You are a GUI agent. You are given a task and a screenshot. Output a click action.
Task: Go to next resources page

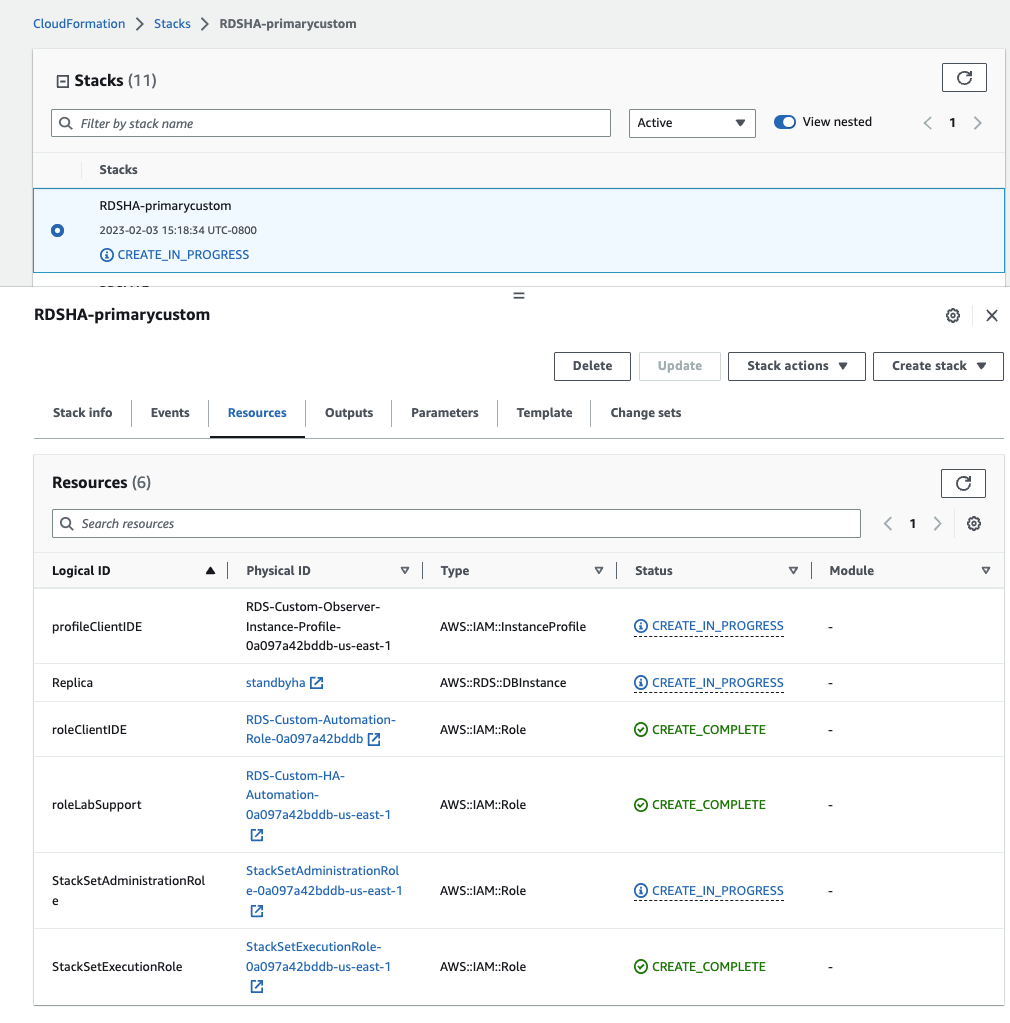pos(938,523)
